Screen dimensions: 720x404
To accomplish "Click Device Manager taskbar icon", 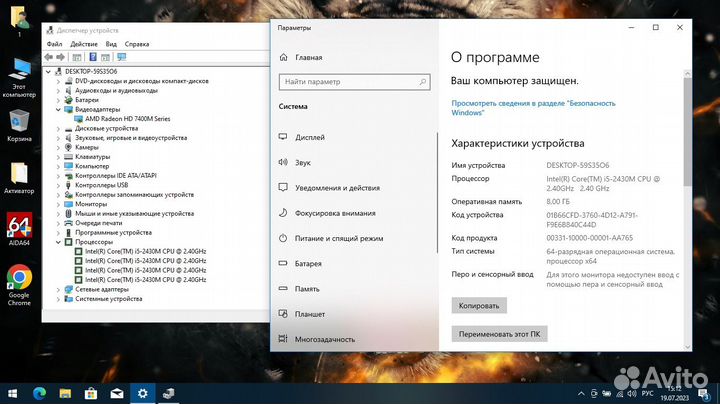I will pos(169,393).
